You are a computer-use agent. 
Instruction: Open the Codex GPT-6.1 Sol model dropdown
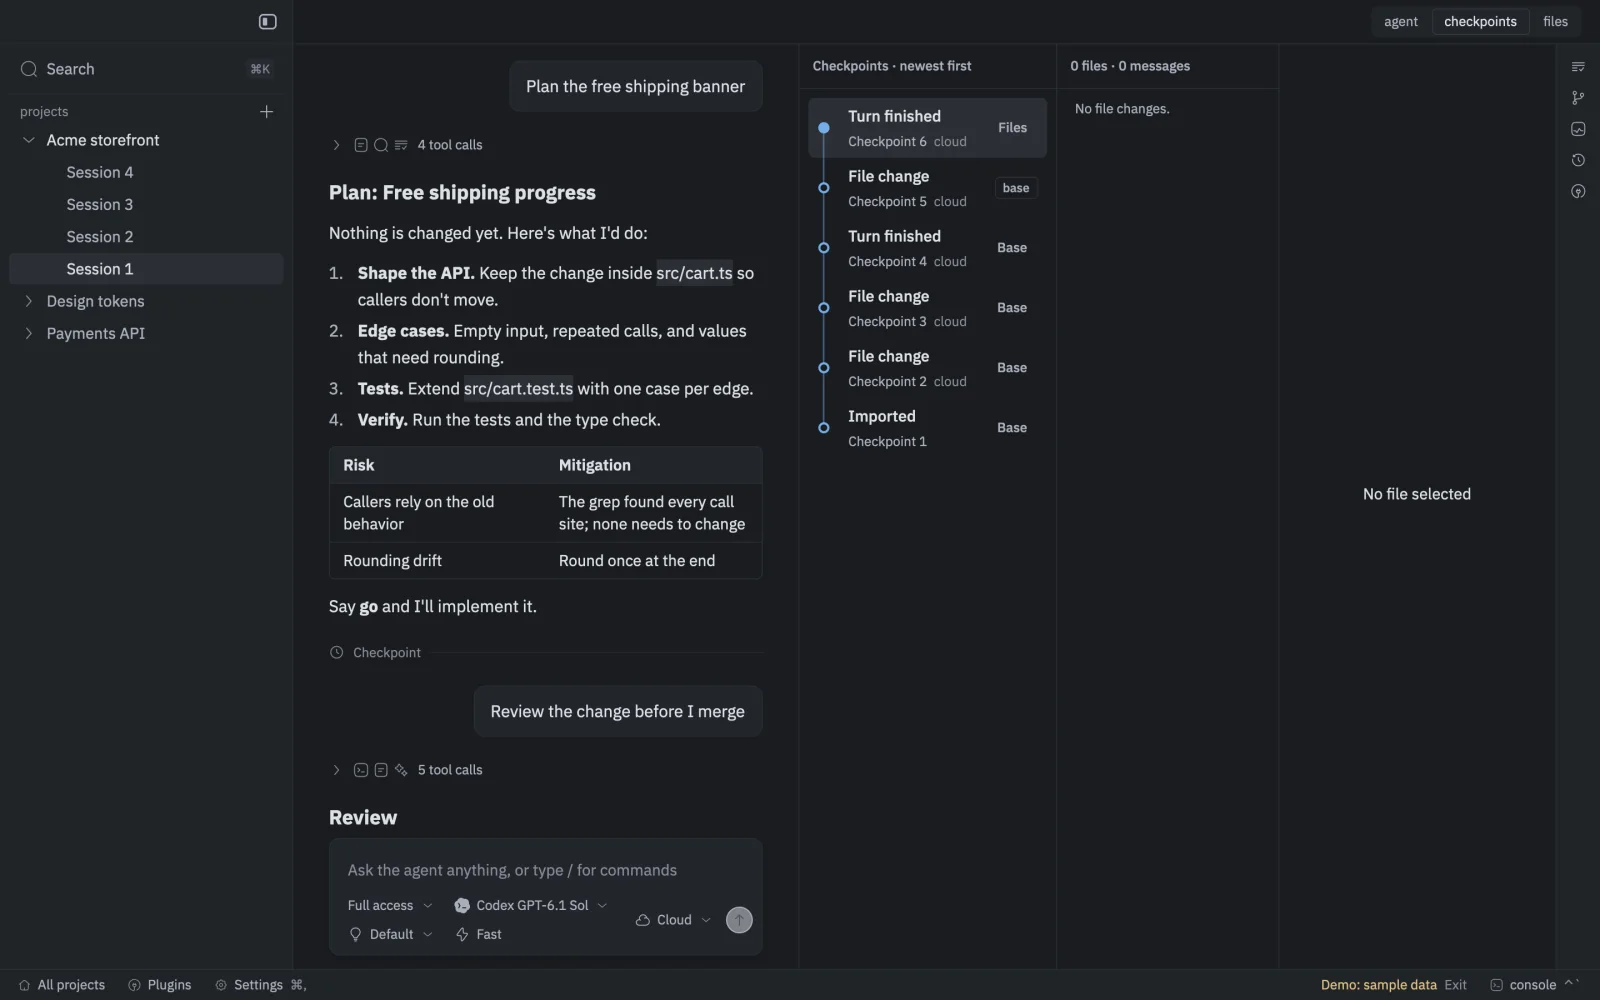531,905
